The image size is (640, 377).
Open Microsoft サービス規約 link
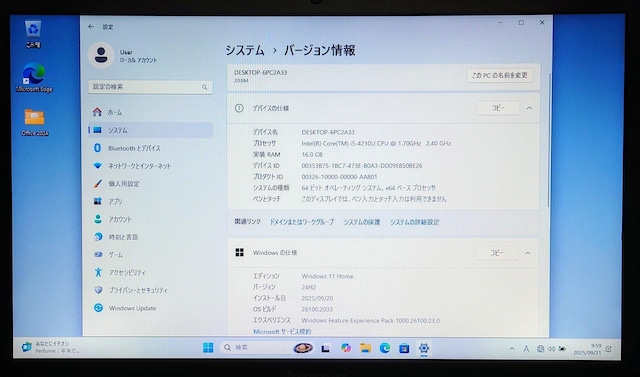tap(282, 332)
